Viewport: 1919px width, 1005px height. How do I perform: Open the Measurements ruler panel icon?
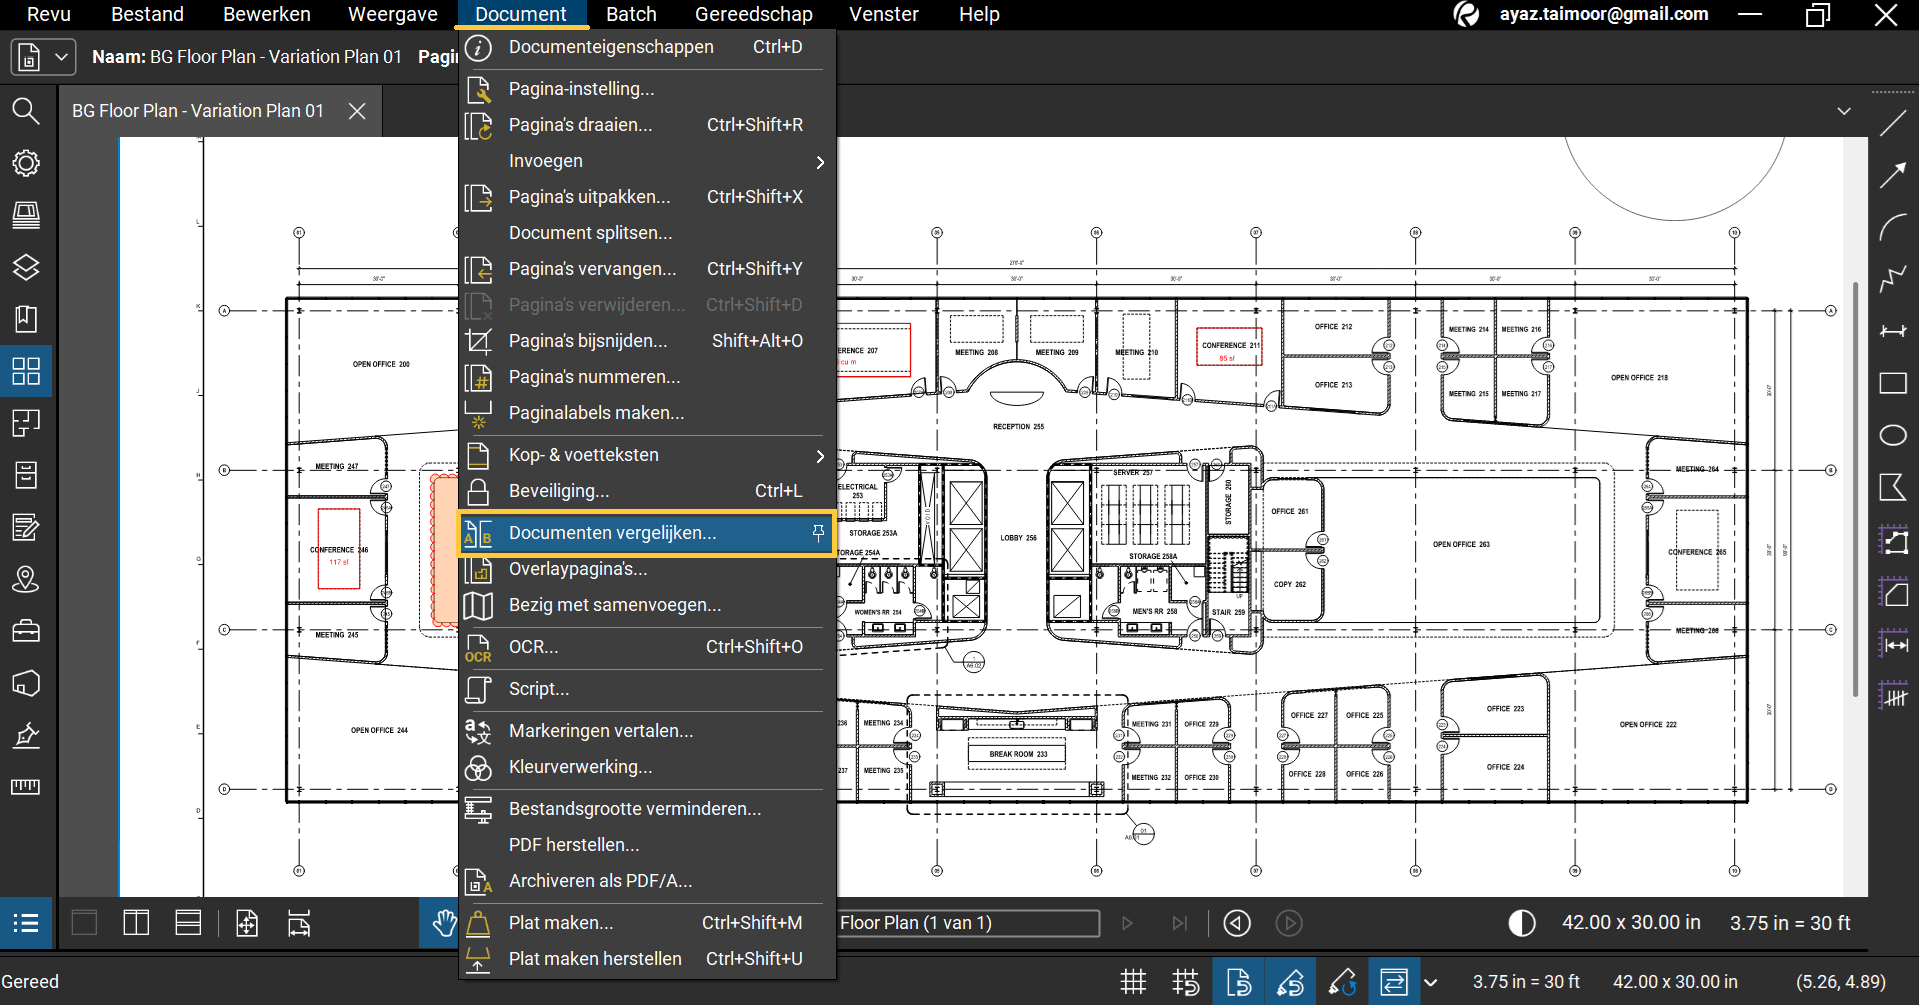point(26,787)
